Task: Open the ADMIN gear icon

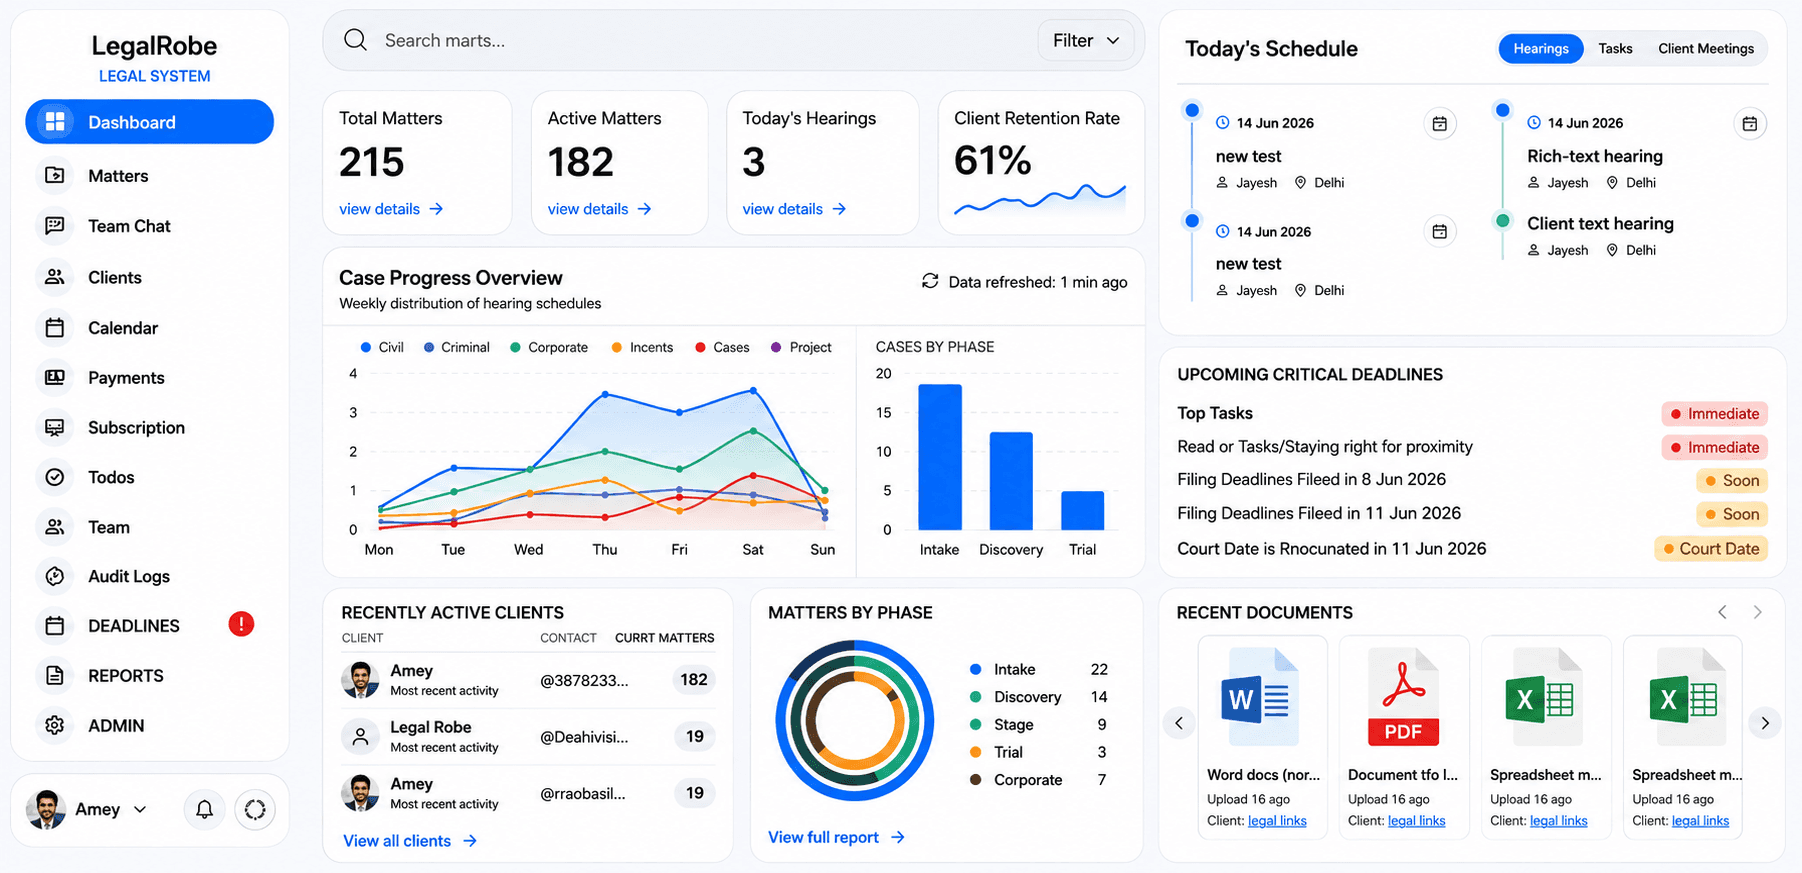Action: pyautogui.click(x=55, y=725)
